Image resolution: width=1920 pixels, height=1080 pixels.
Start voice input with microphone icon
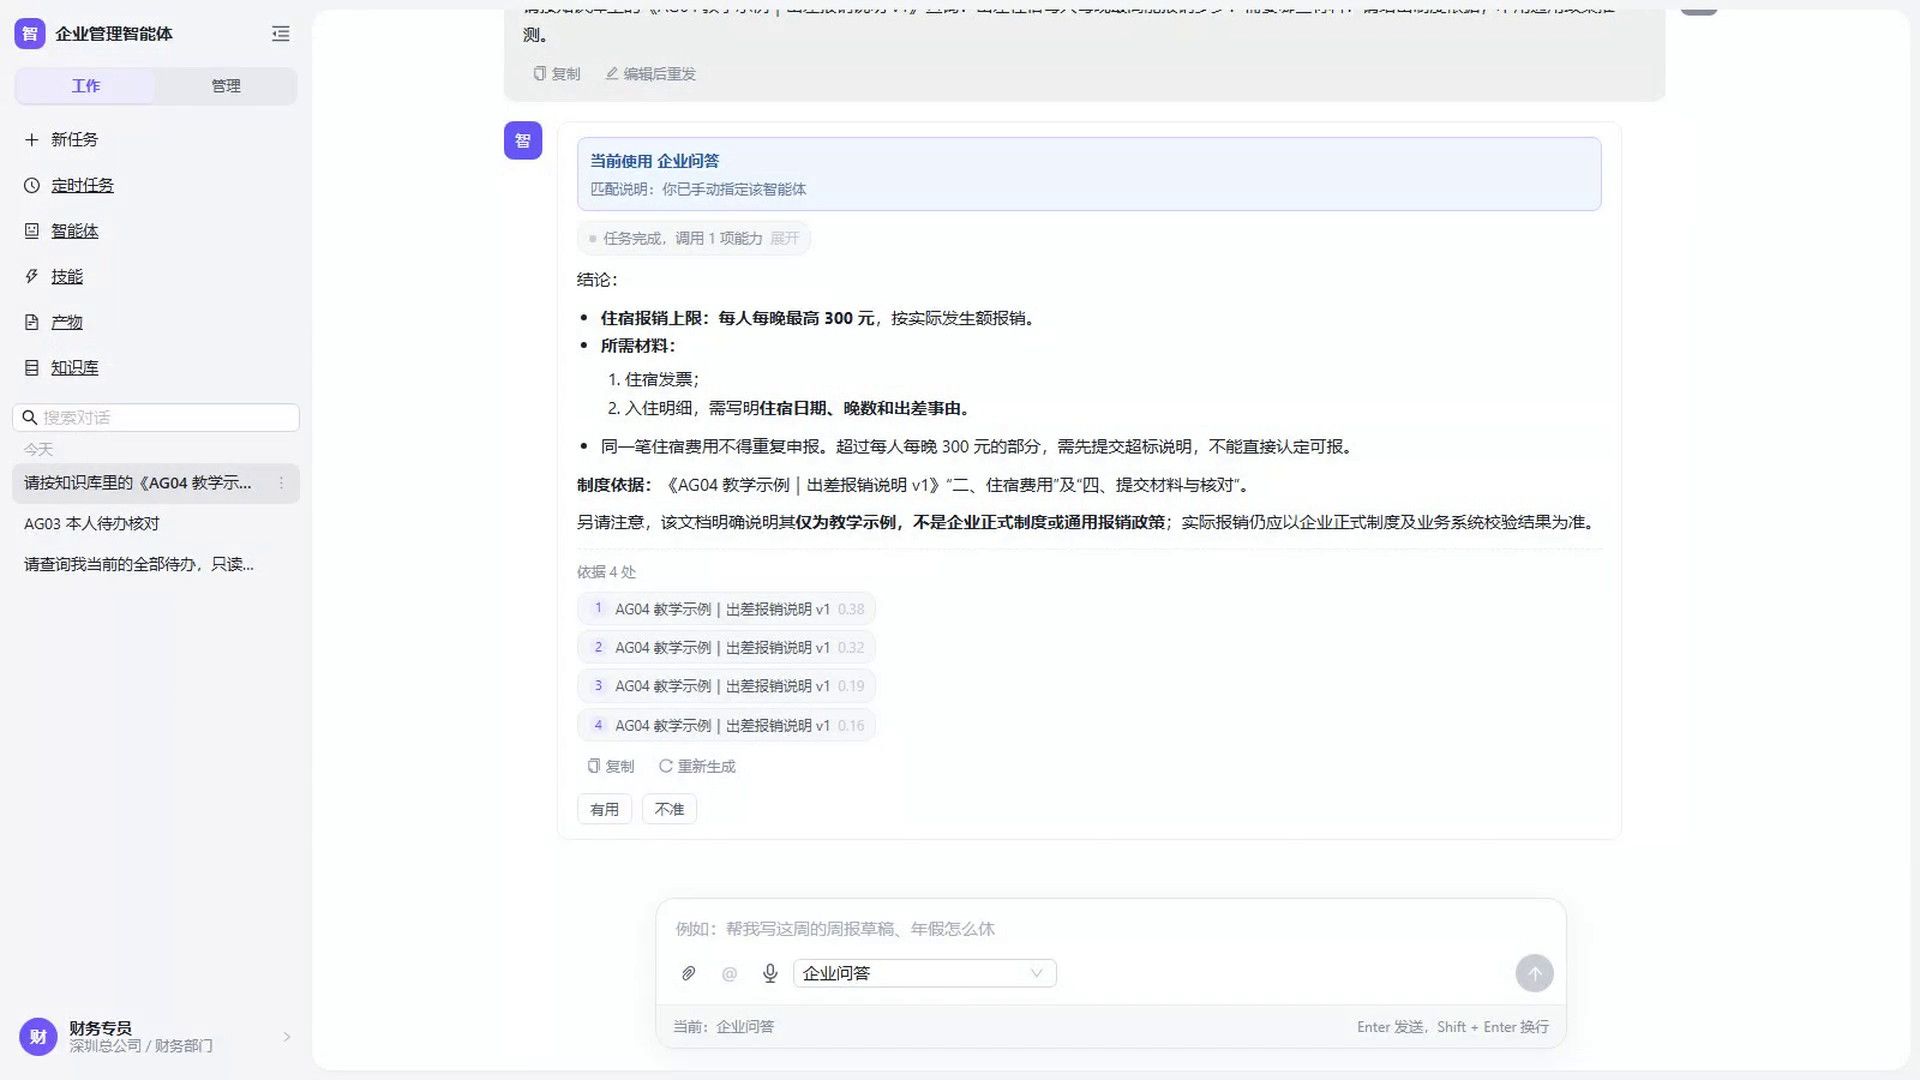click(x=770, y=973)
